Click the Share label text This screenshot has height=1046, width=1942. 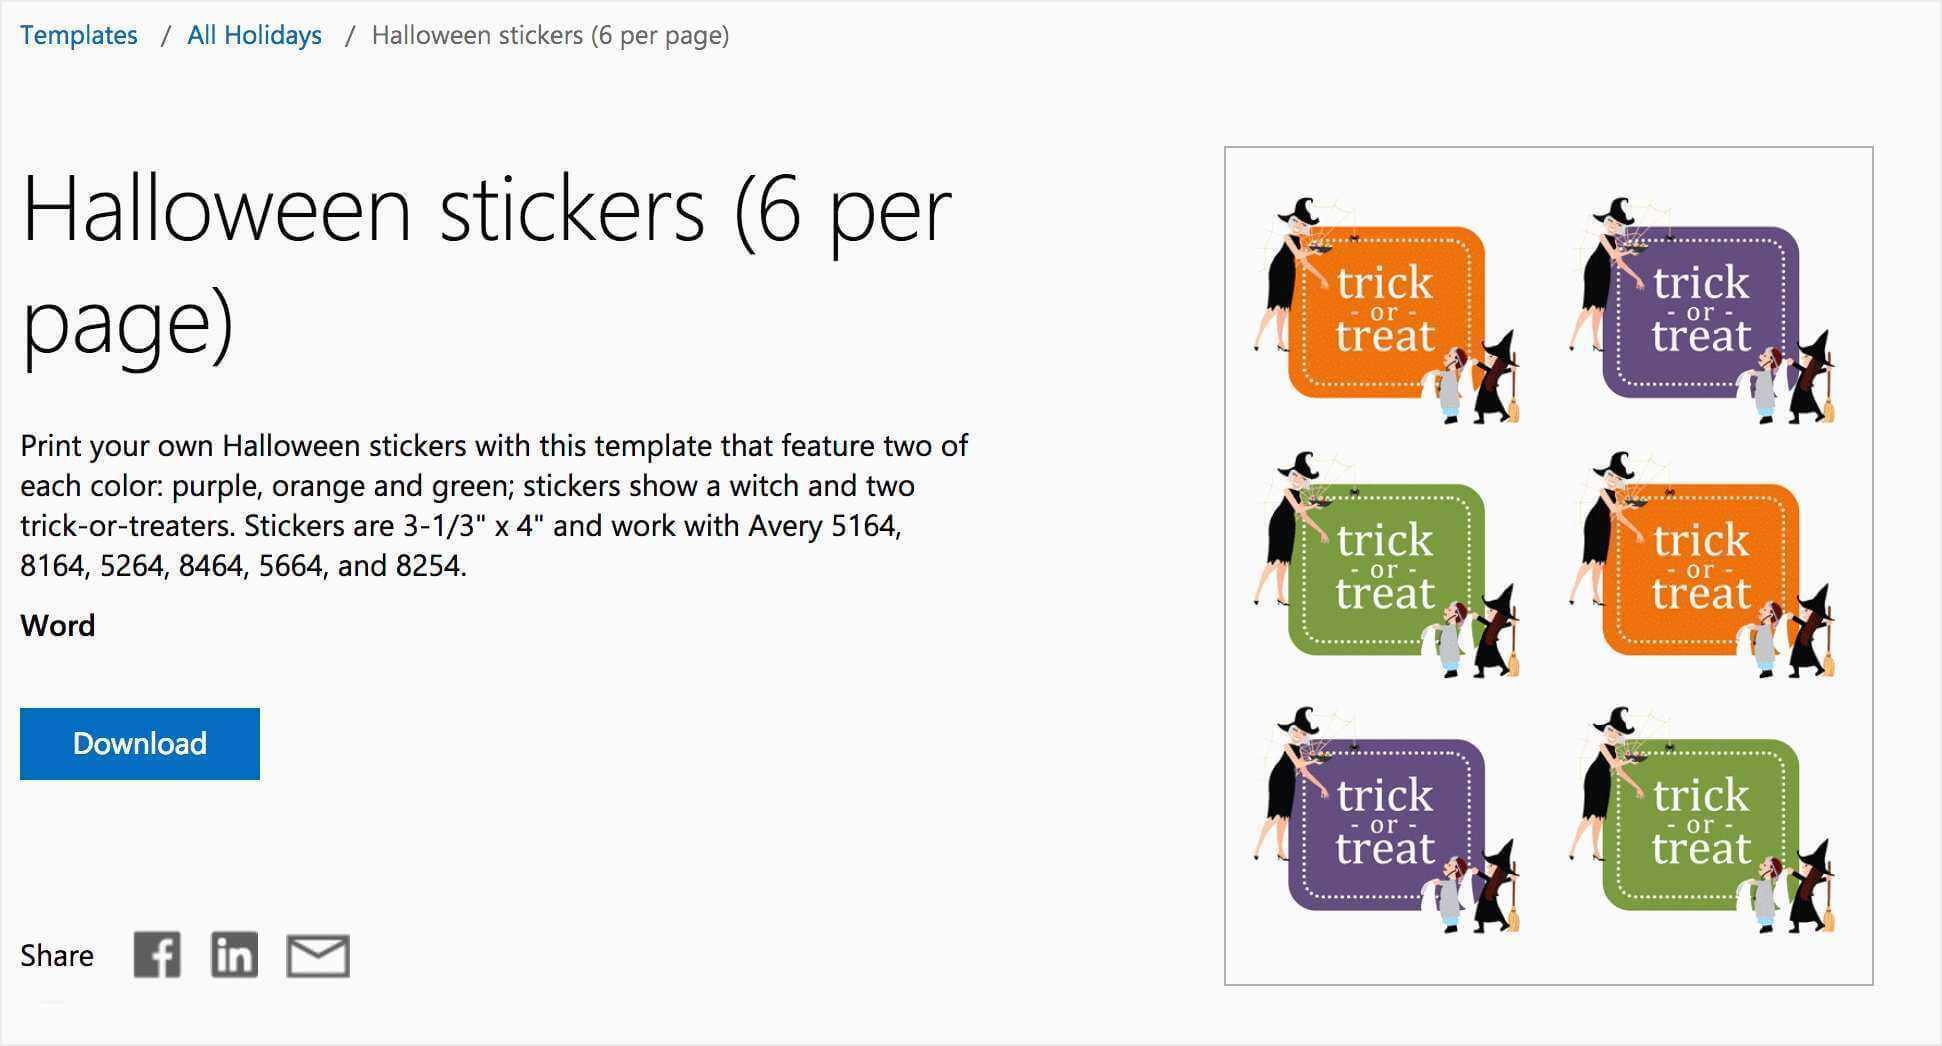pos(57,956)
